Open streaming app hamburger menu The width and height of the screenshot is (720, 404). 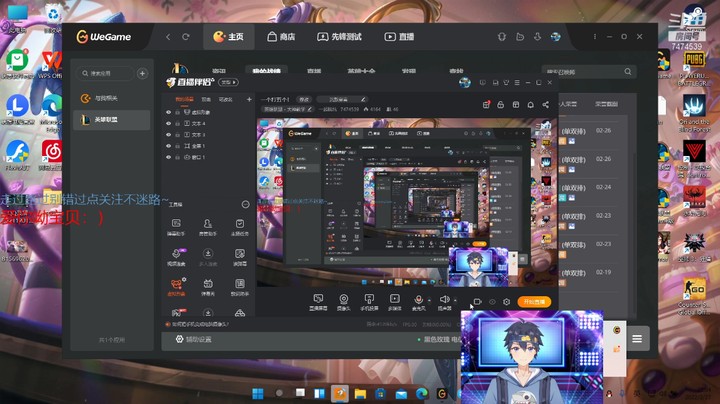pyautogui.click(x=517, y=83)
